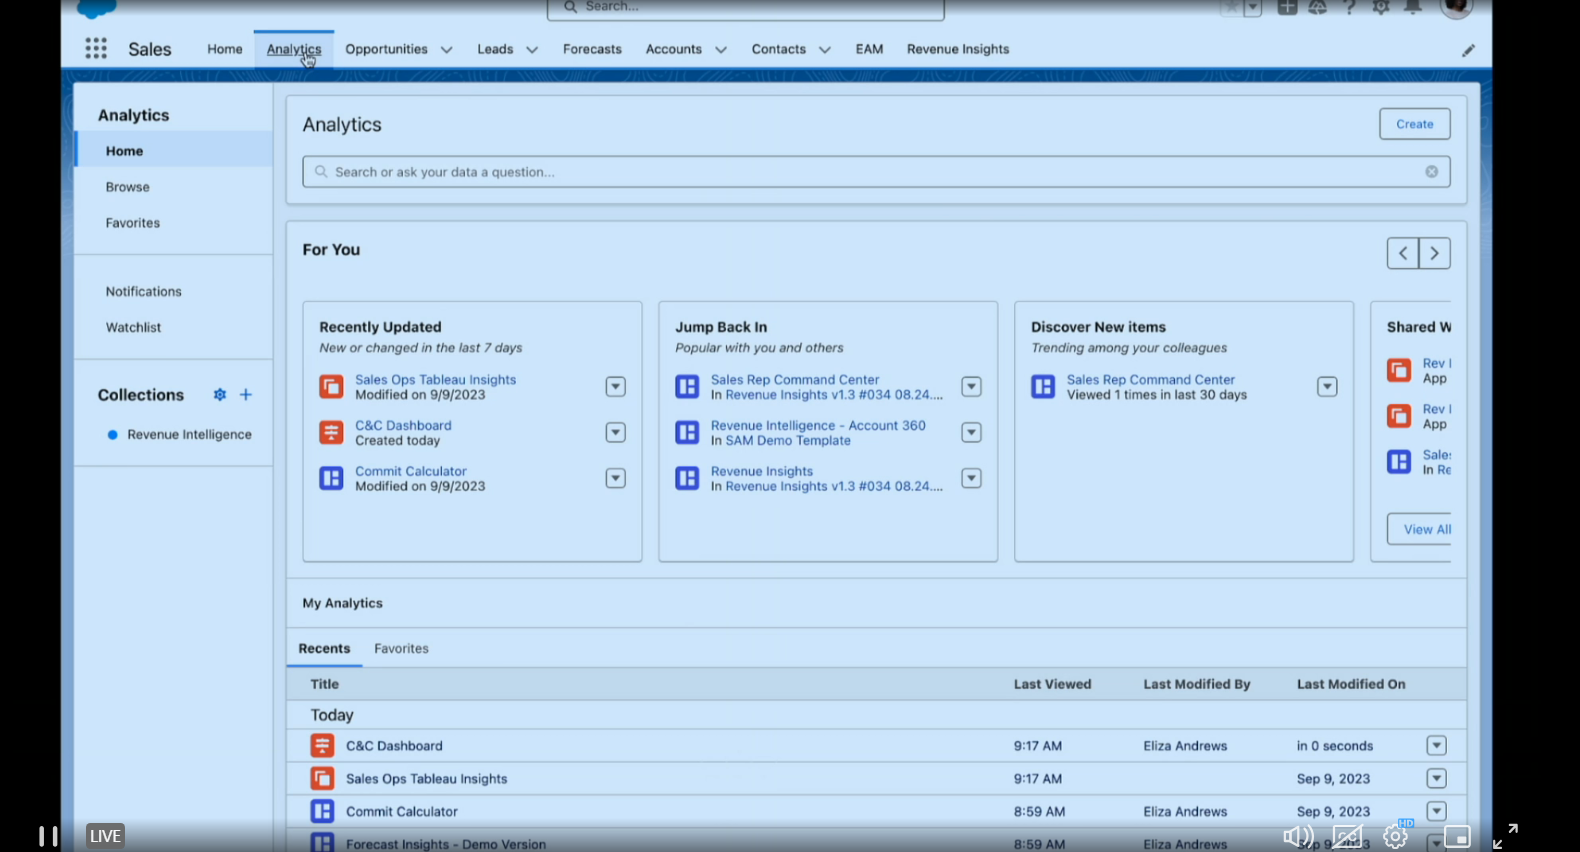Click the C&C Dashboard icon in Recently Updated
Viewport: 1580px width, 852px height.
point(331,433)
